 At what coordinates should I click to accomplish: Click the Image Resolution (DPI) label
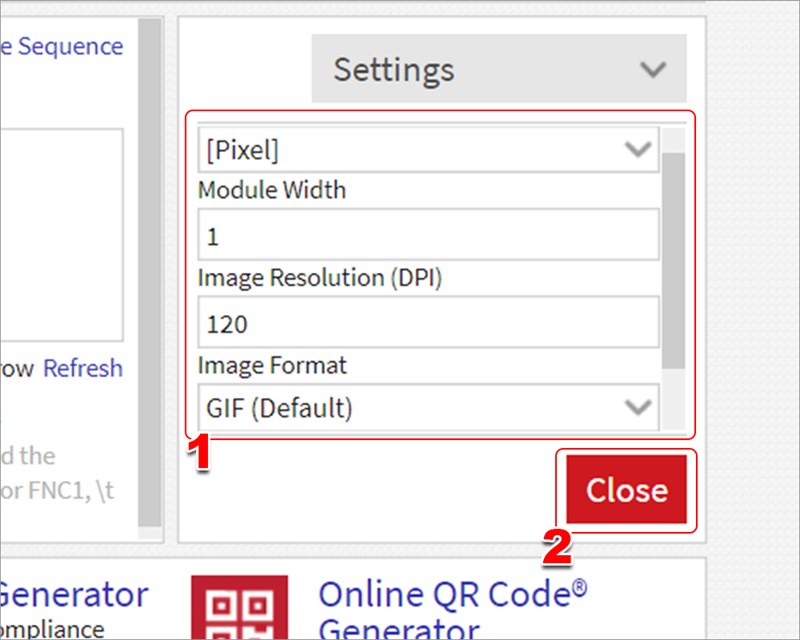320,277
